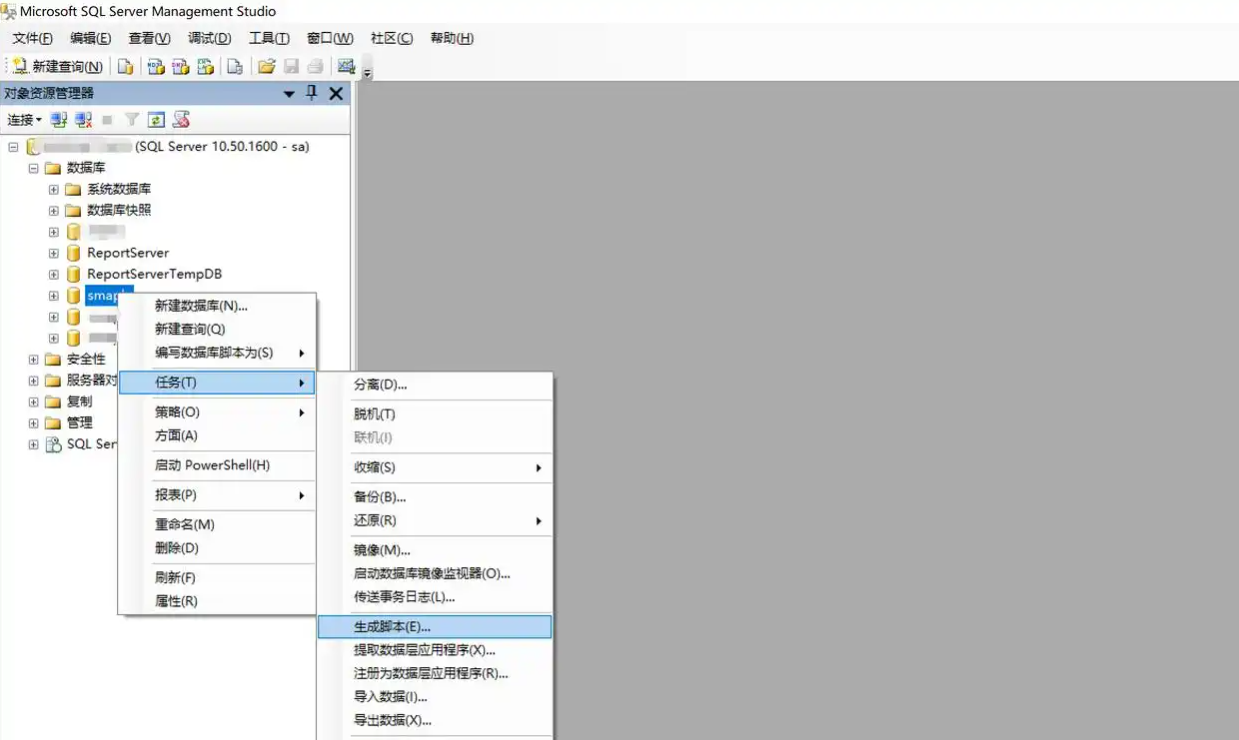Choose 备份(B)... in the tasks submenu

pos(380,497)
